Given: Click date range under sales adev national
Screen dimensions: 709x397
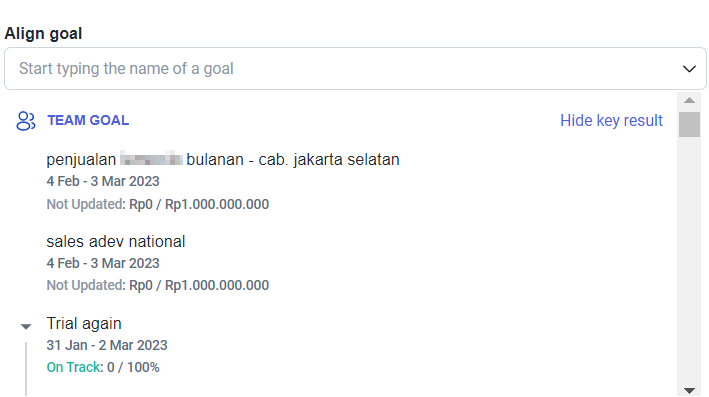Looking at the screenshot, I should (x=103, y=263).
